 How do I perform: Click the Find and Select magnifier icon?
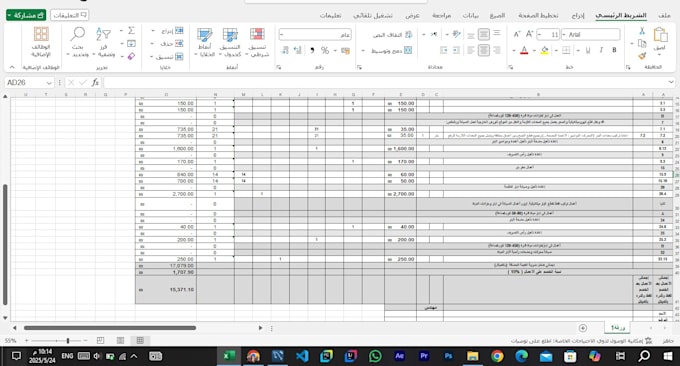click(x=78, y=34)
